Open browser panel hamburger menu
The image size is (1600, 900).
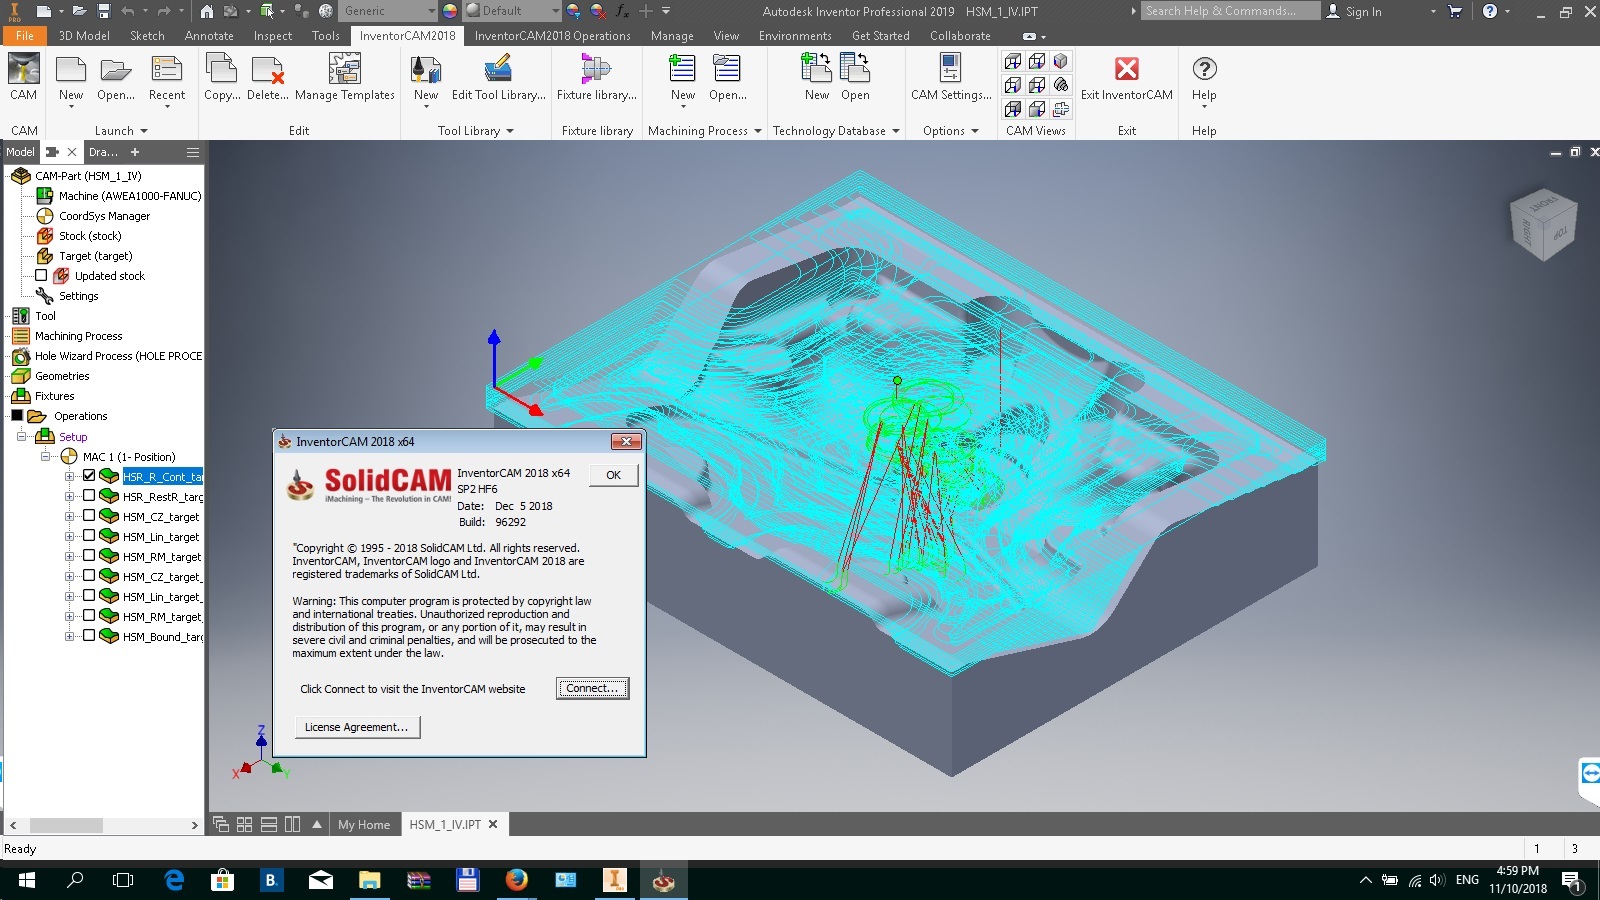click(193, 152)
